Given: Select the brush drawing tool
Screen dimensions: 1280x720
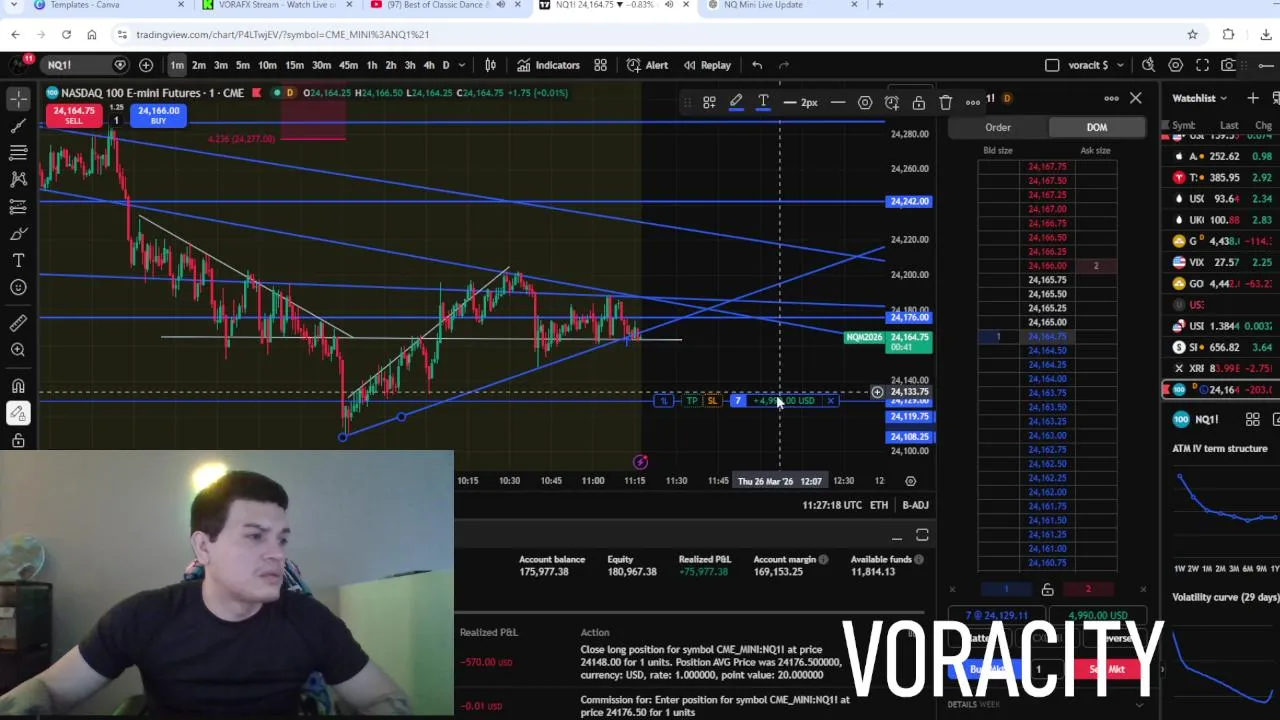Looking at the screenshot, I should click(x=18, y=233).
